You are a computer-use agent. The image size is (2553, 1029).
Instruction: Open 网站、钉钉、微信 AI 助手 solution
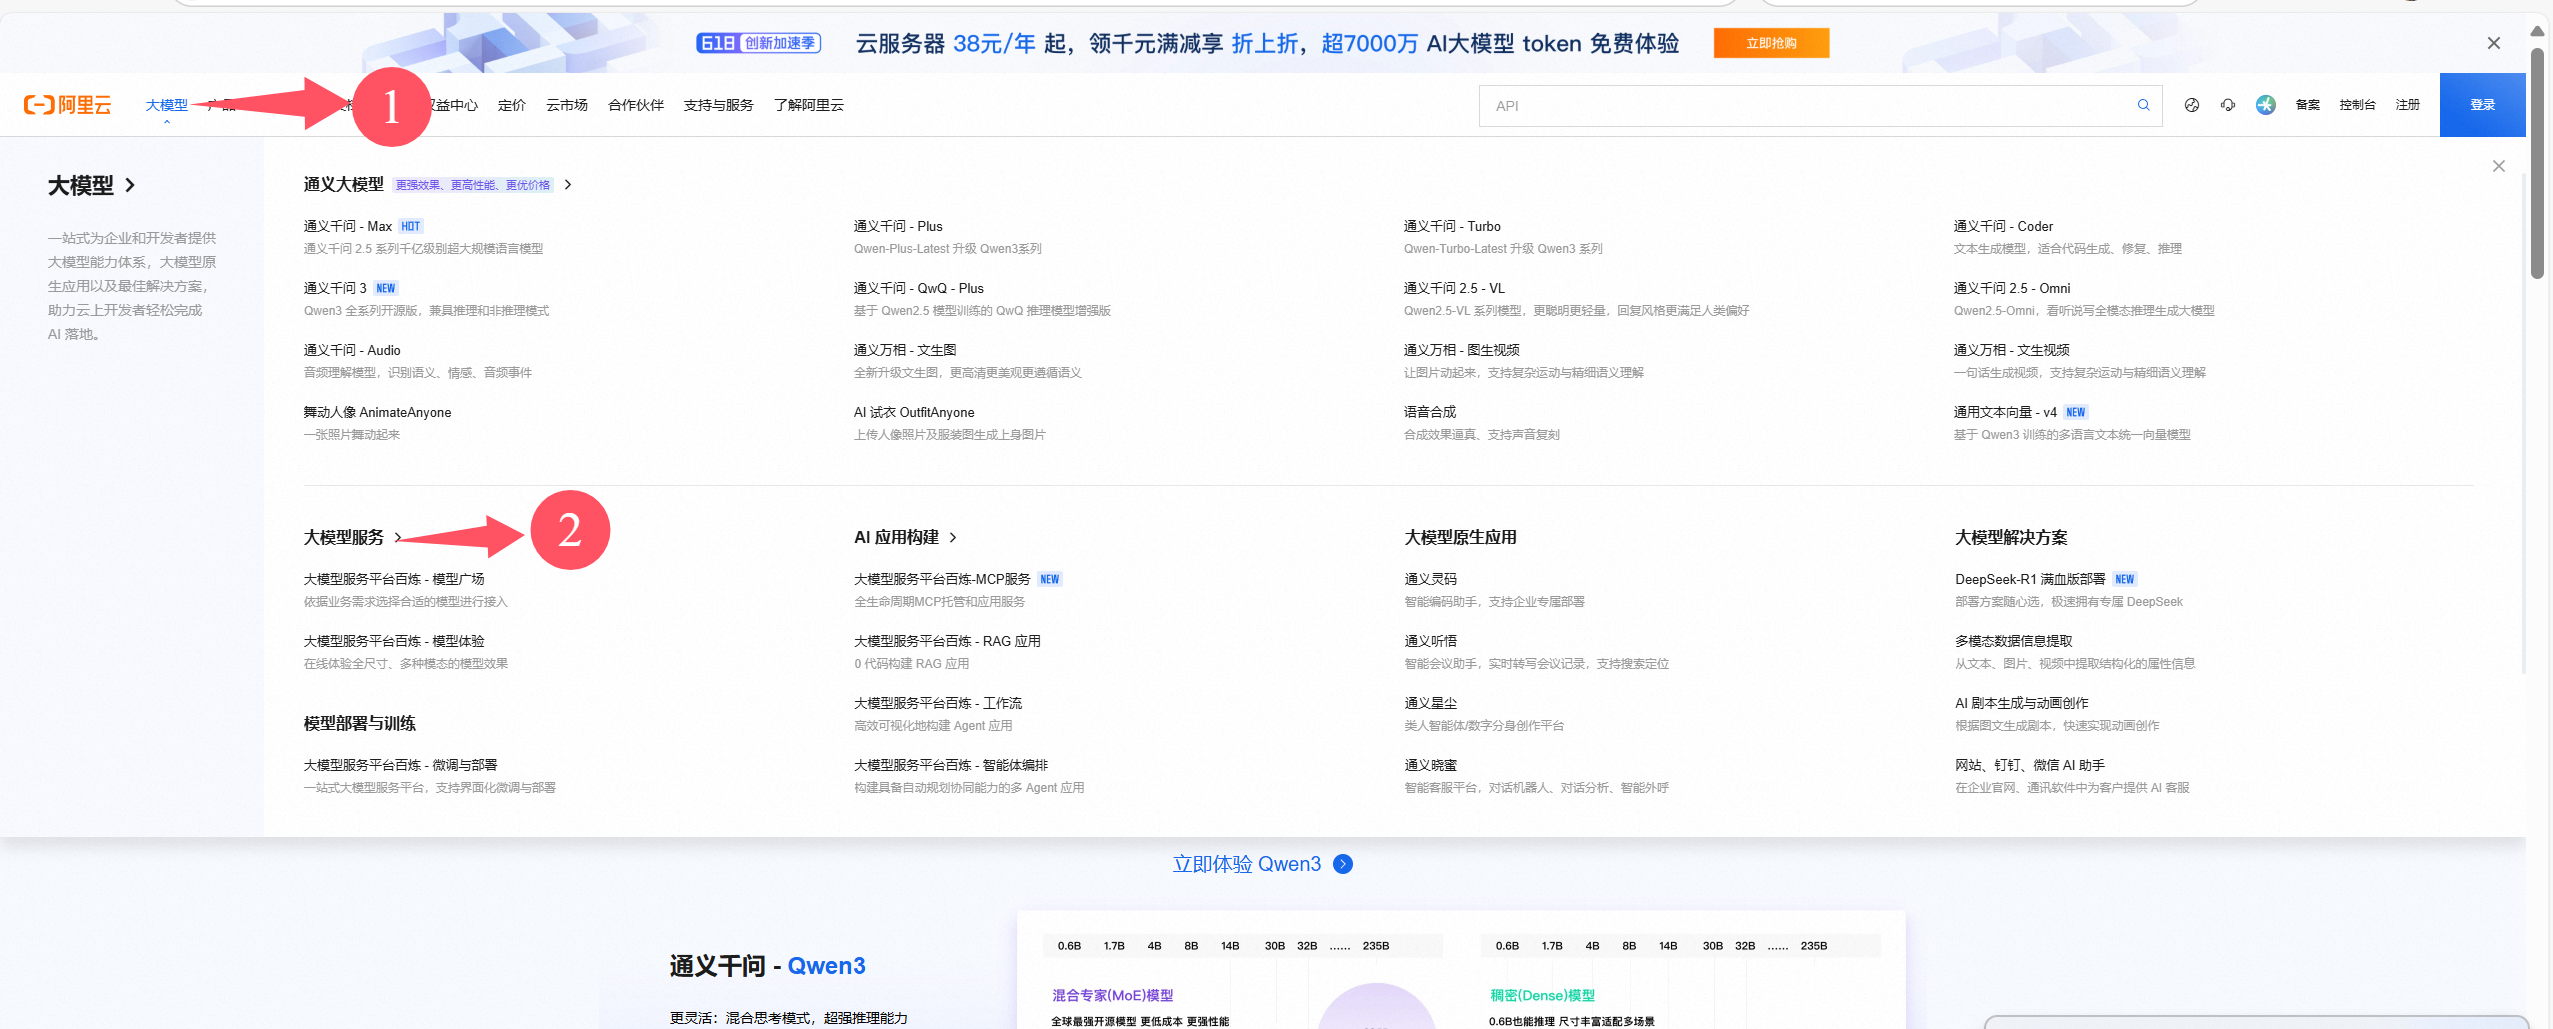[x=2030, y=766]
